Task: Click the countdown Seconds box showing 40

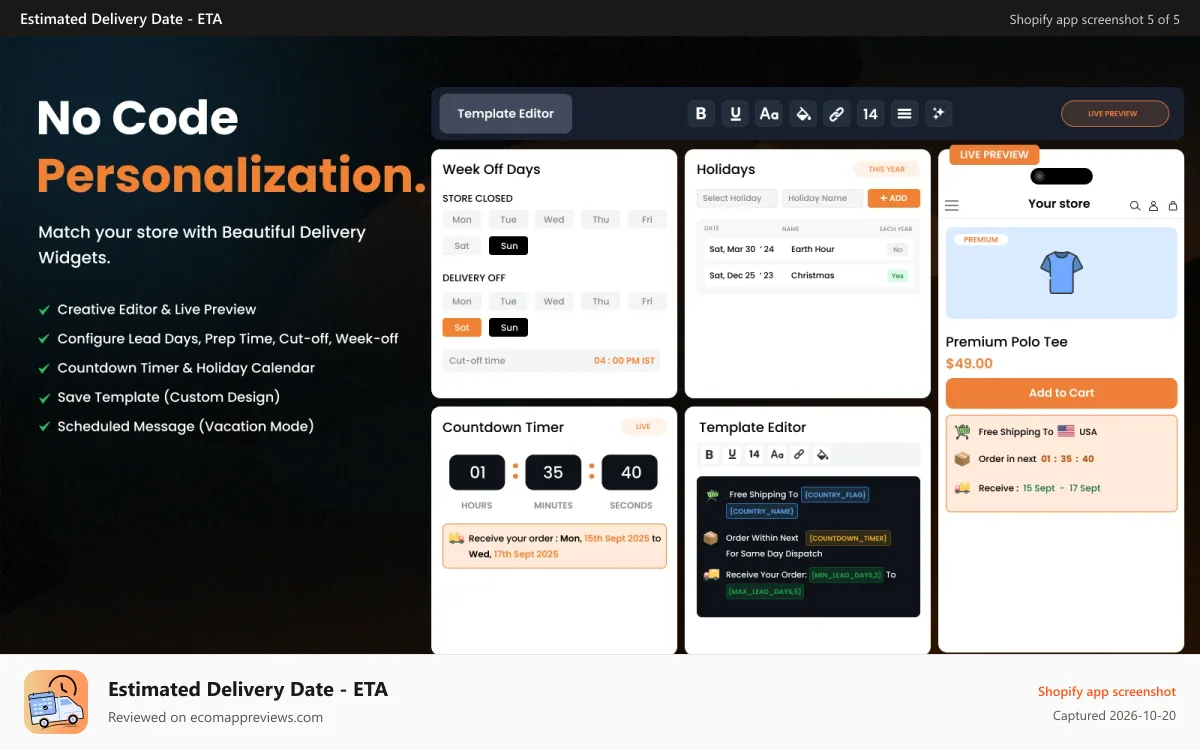Action: (x=631, y=472)
